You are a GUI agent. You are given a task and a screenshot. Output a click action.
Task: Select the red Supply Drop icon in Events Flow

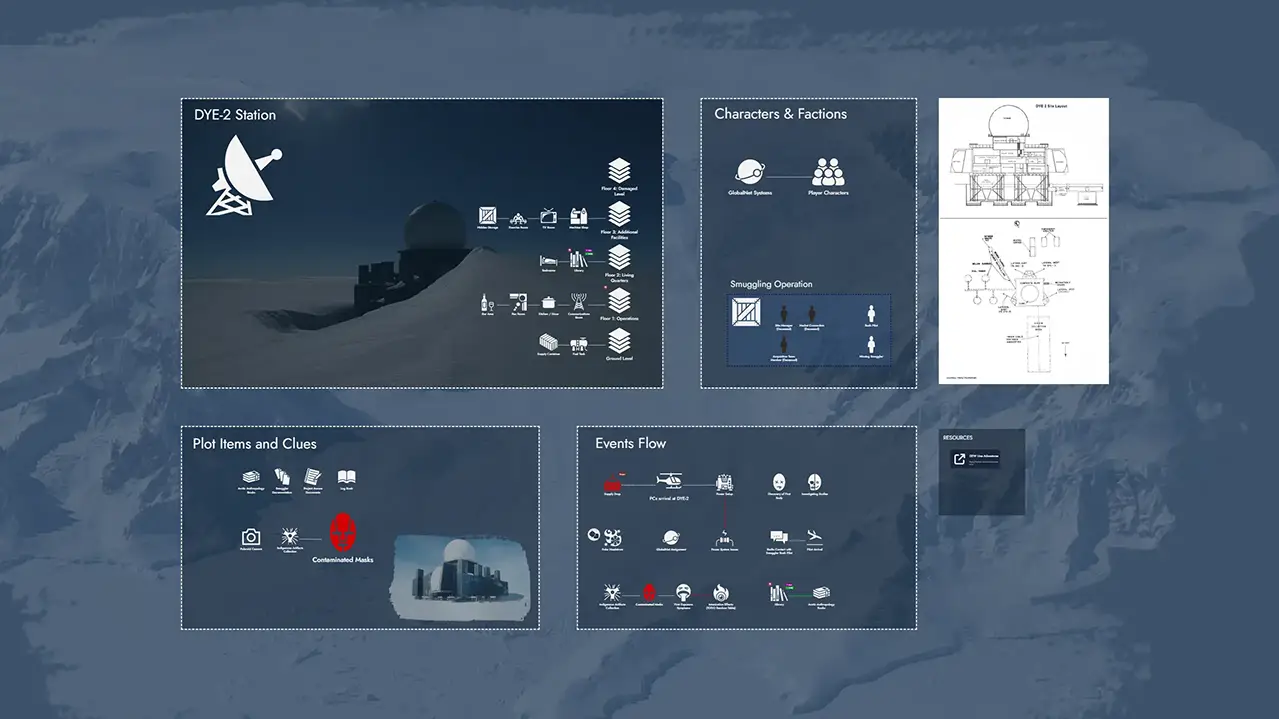611,485
